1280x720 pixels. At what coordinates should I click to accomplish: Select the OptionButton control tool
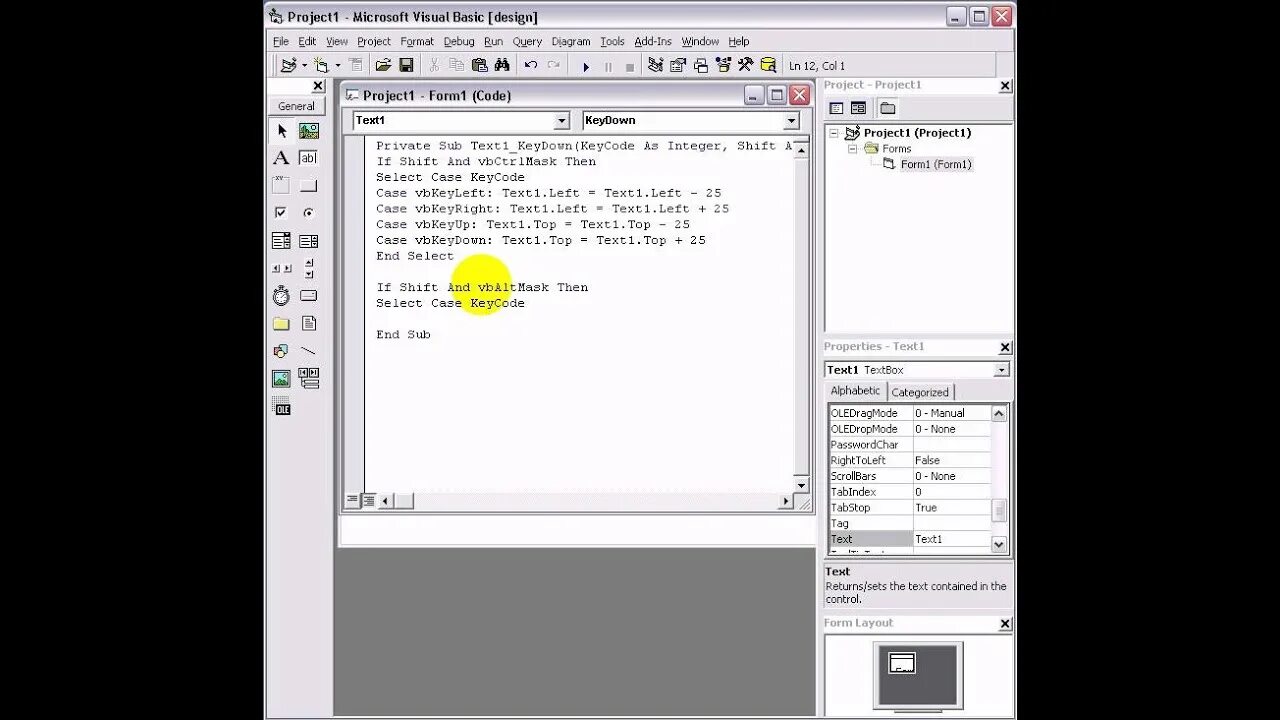click(309, 213)
